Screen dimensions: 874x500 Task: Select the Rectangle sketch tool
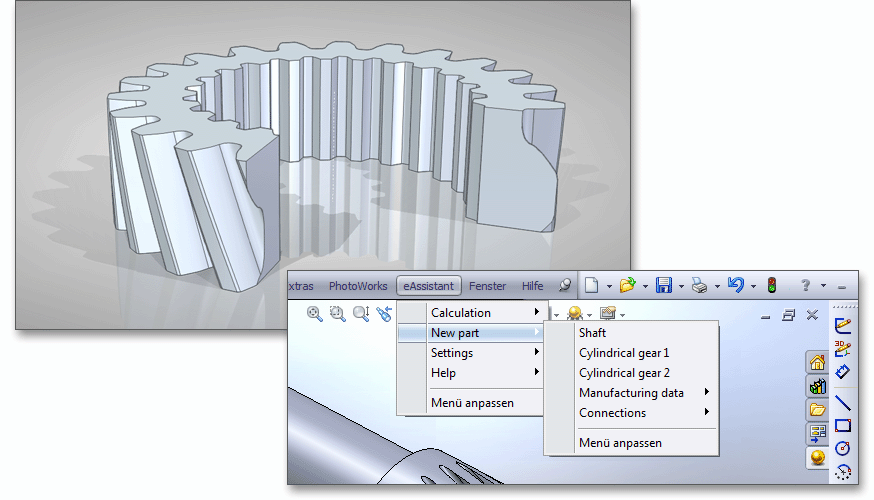pos(842,425)
